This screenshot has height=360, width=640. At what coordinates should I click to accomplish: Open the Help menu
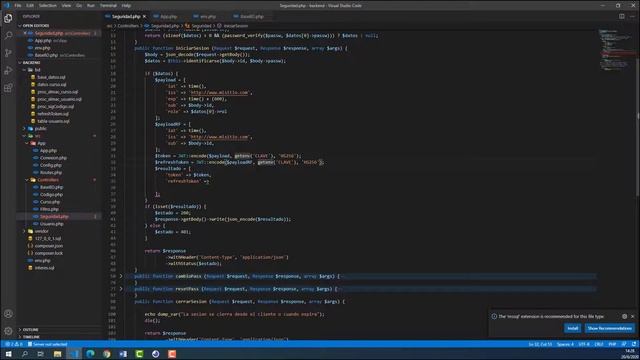pyautogui.click(x=127, y=6)
